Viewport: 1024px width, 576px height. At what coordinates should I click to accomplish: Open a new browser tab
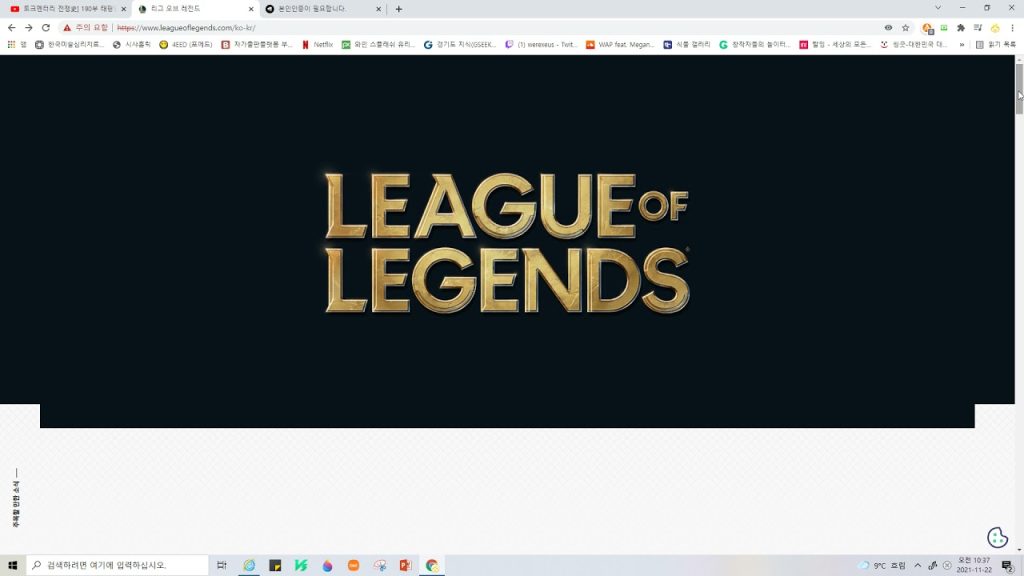[x=399, y=9]
